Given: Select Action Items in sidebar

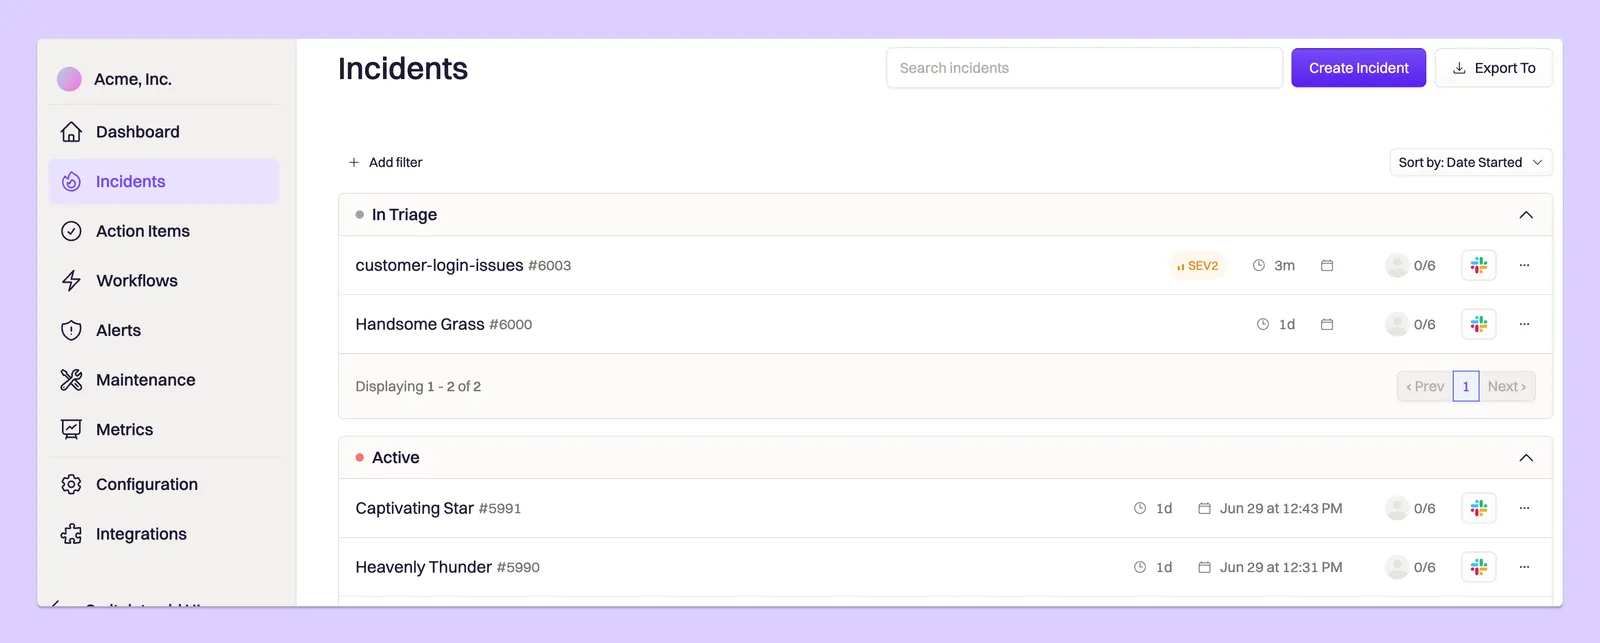Looking at the screenshot, I should [x=143, y=231].
